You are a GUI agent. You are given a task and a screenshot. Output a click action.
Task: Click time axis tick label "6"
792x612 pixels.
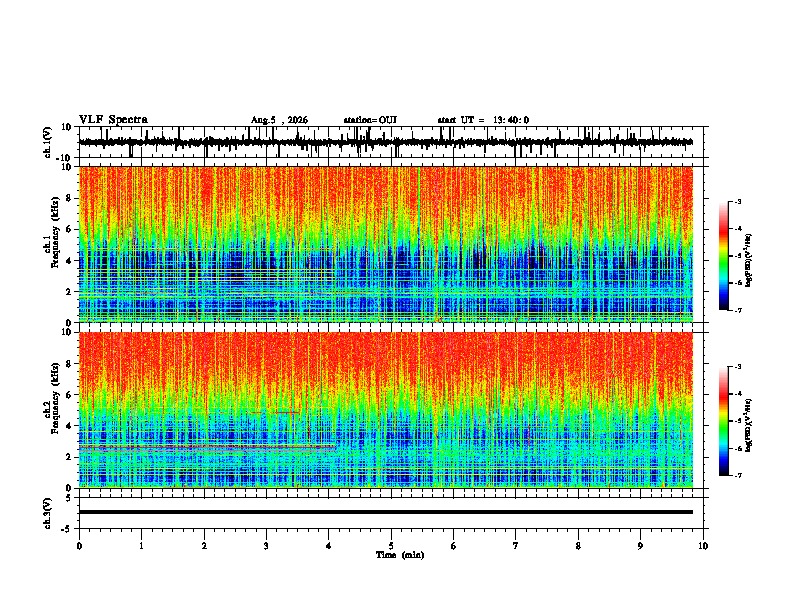(x=454, y=546)
